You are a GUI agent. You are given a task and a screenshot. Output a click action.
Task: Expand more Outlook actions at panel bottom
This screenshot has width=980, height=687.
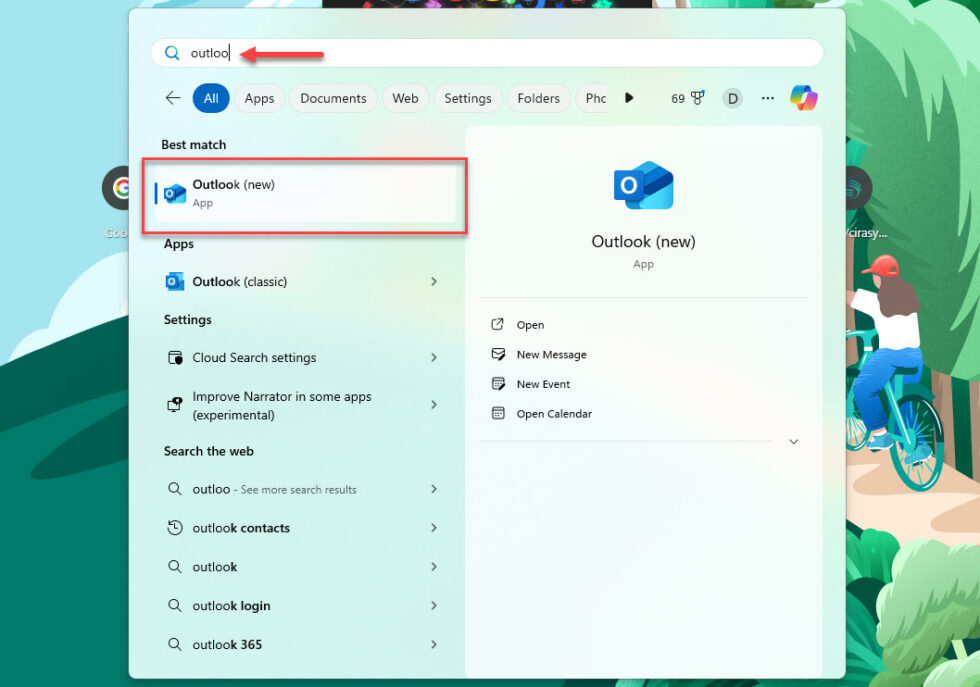pyautogui.click(x=793, y=441)
